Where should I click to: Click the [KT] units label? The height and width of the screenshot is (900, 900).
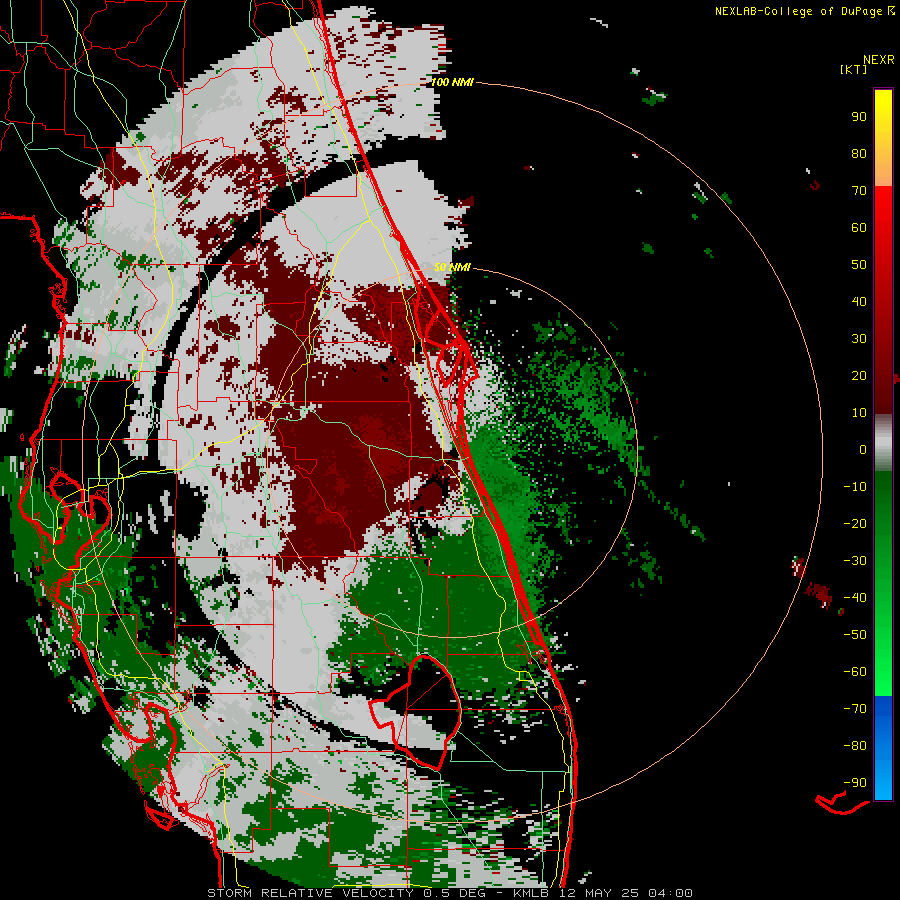point(854,69)
